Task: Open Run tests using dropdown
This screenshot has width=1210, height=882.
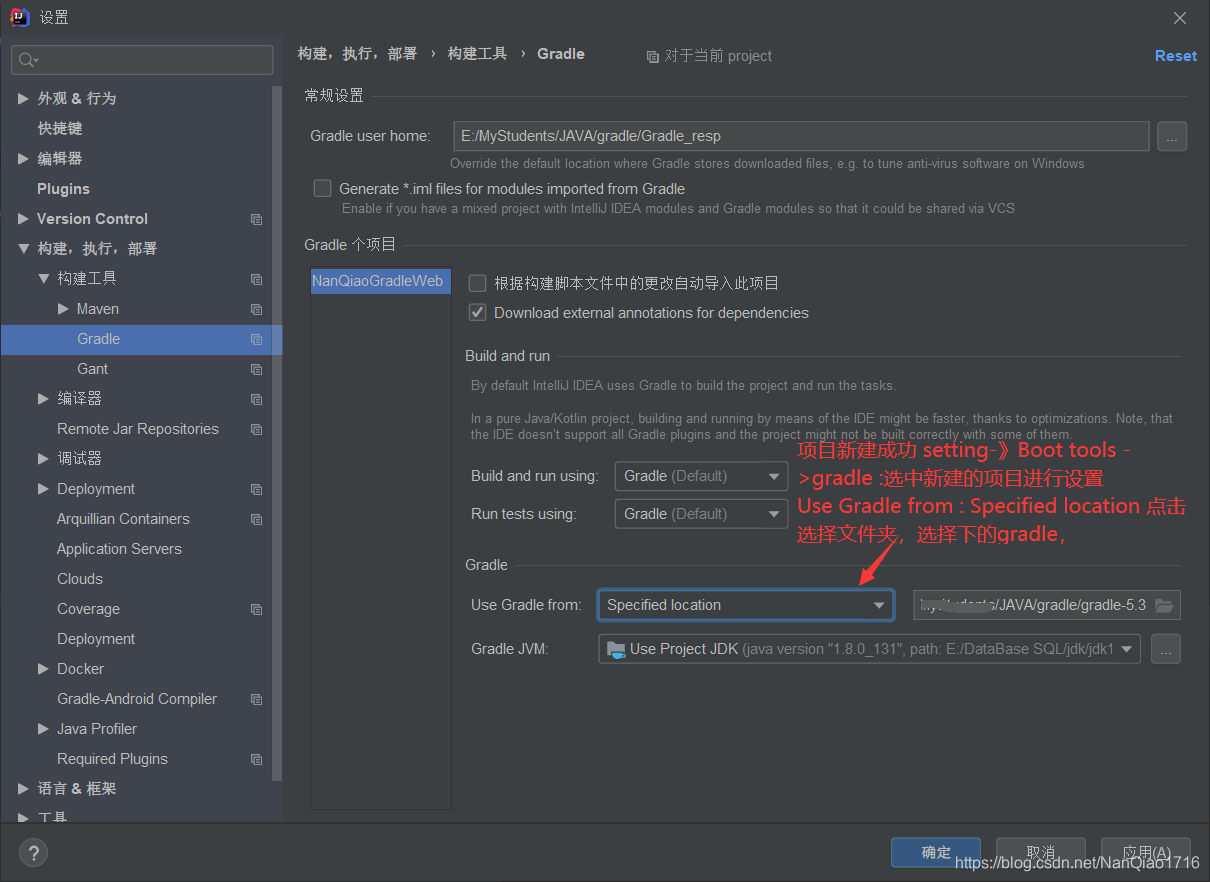Action: [x=702, y=514]
